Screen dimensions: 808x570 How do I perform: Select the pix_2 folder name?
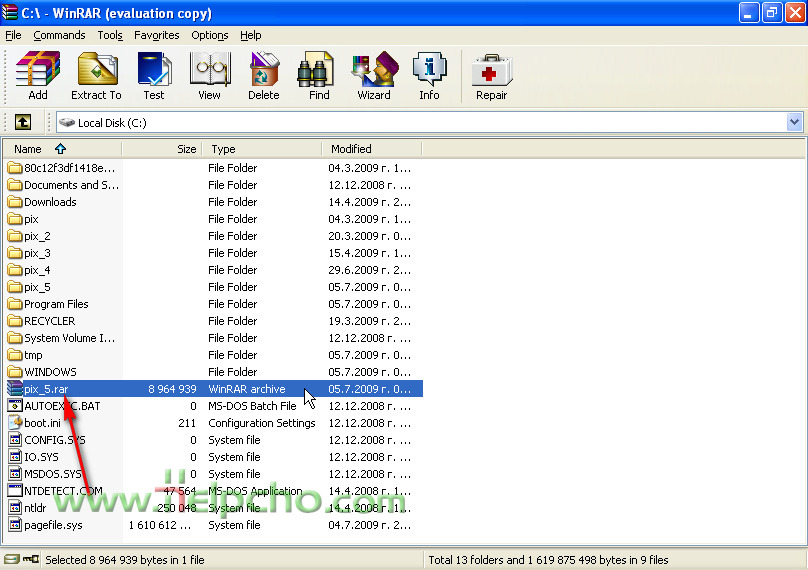pyautogui.click(x=37, y=236)
